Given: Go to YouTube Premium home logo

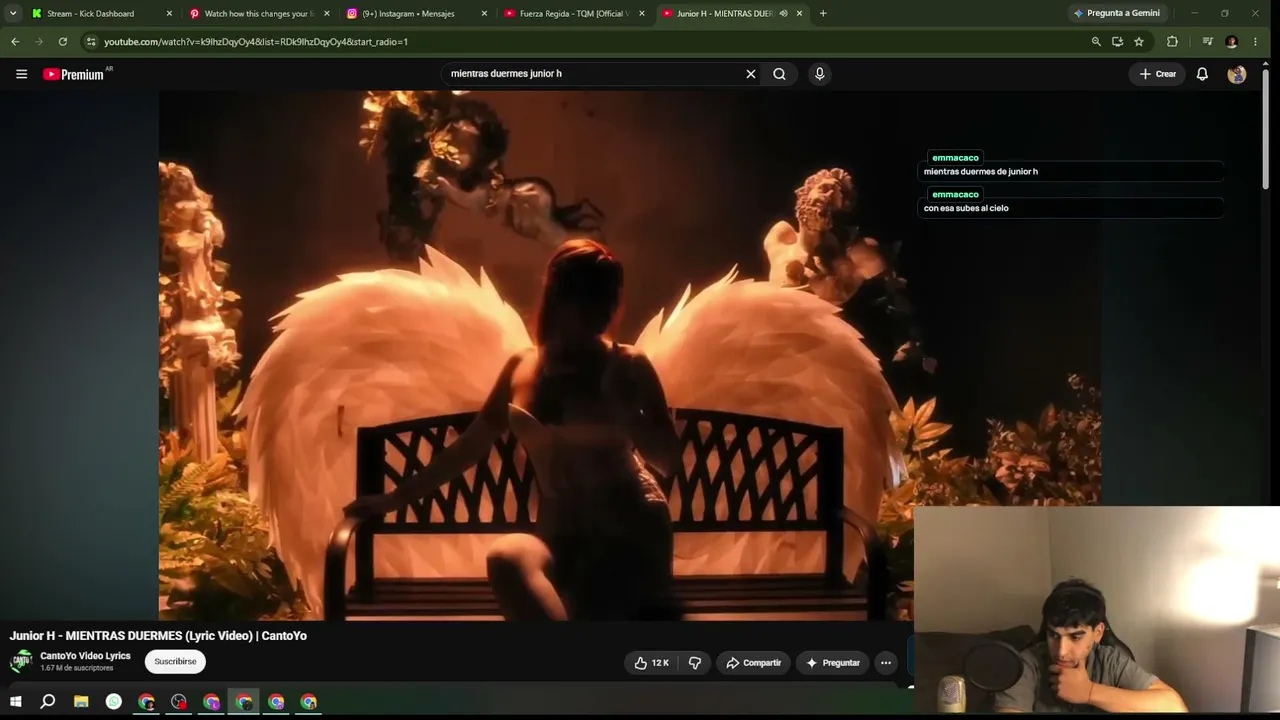Looking at the screenshot, I should pos(73,74).
